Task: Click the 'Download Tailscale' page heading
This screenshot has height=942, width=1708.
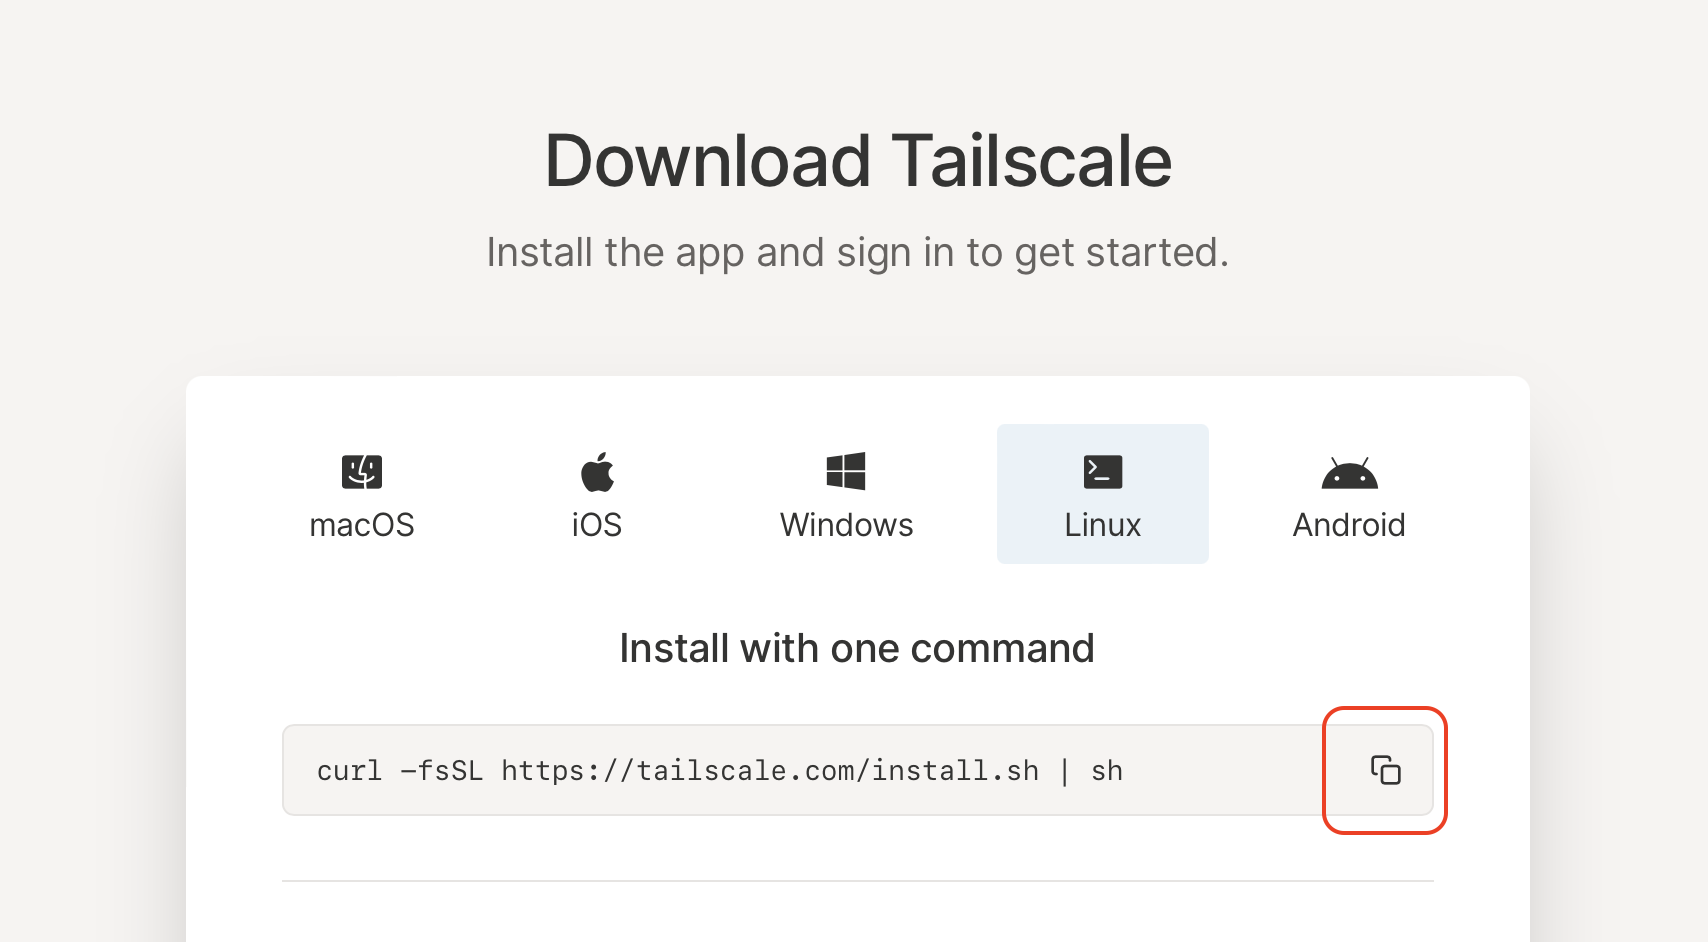Action: (x=858, y=160)
